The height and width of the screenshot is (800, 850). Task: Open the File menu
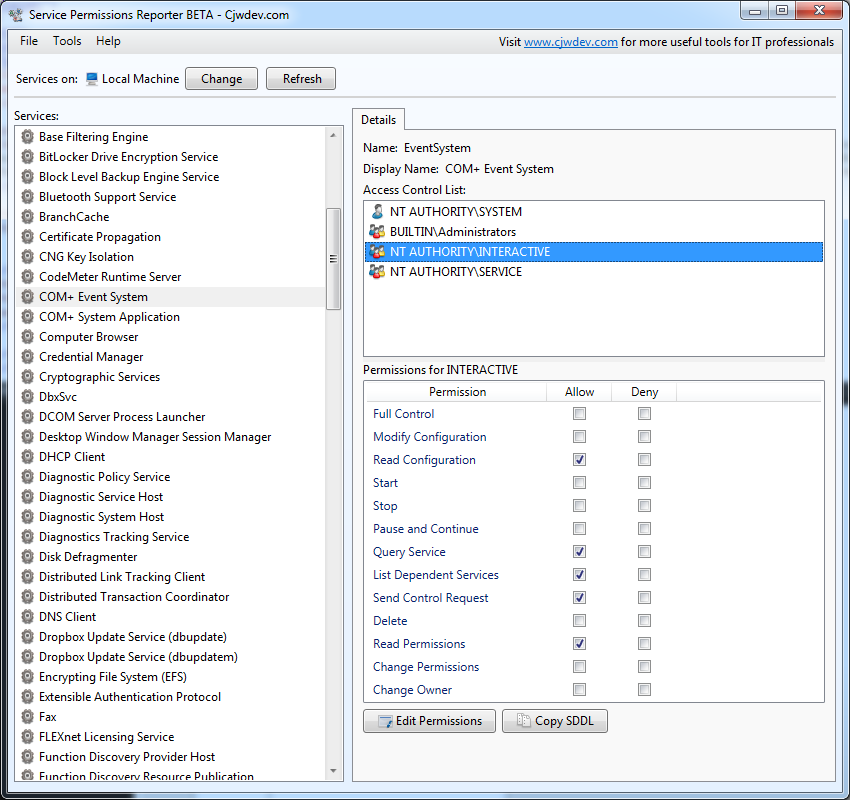click(x=29, y=41)
